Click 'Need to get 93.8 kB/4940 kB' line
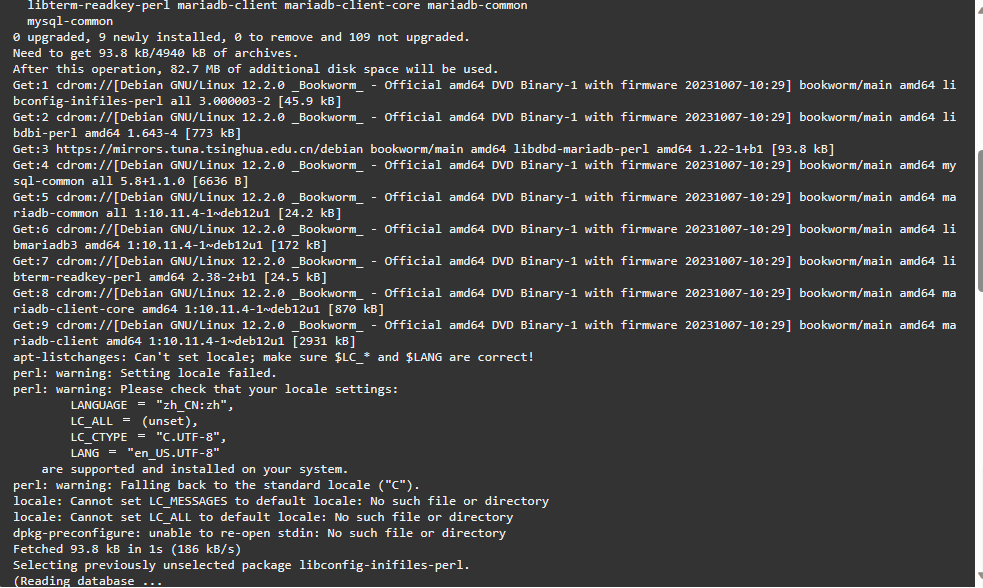 155,53
